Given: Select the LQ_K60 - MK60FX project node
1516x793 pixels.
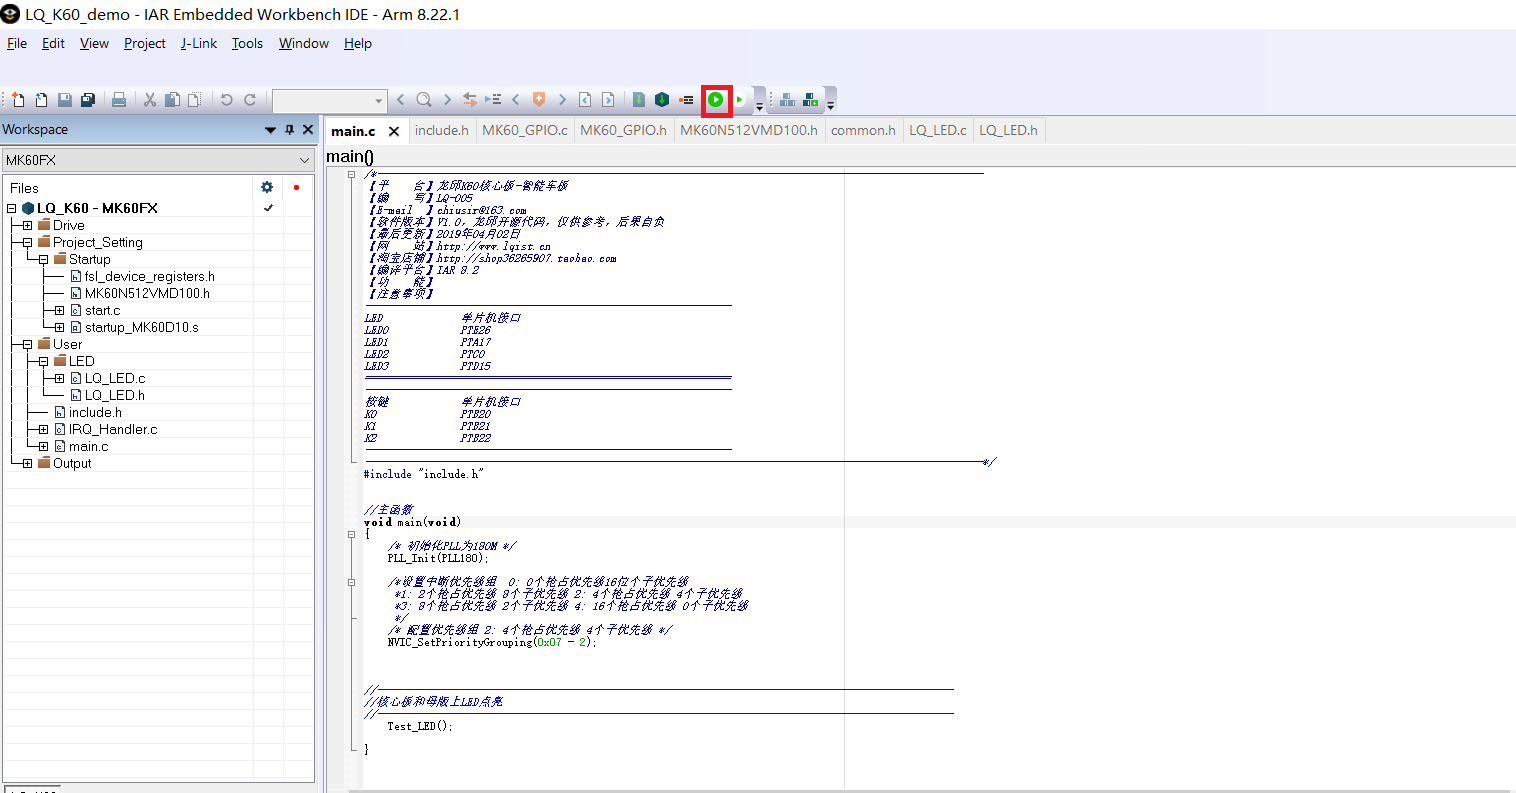Looking at the screenshot, I should 97,208.
